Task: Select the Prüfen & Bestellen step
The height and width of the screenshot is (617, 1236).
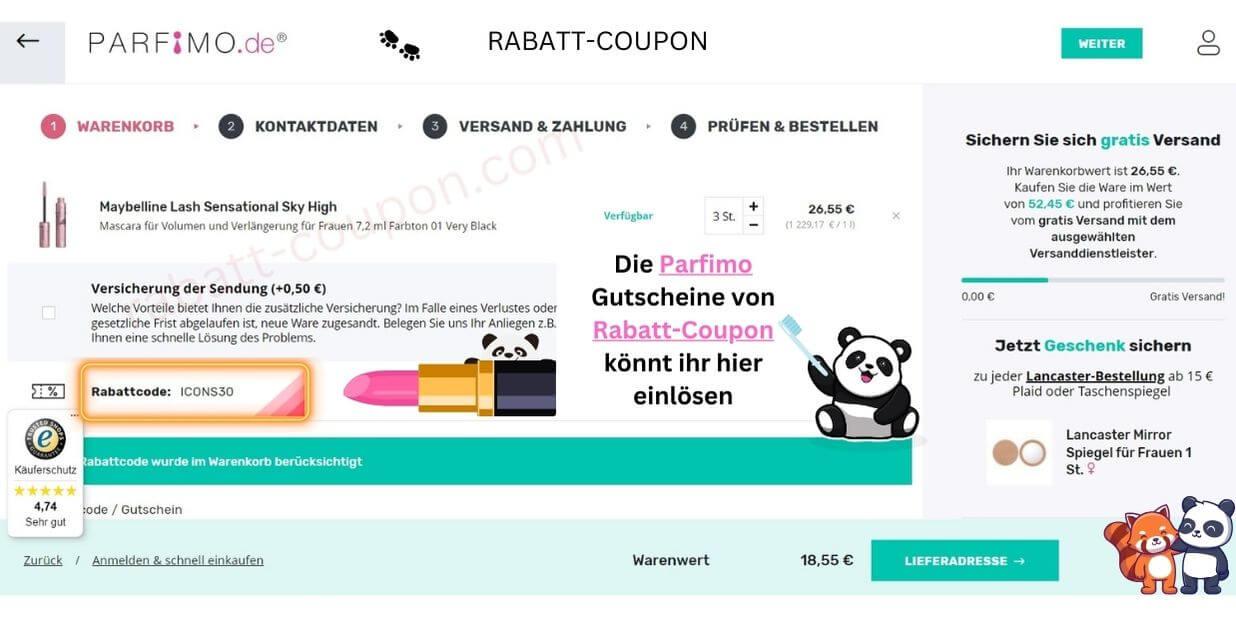Action: [x=774, y=127]
